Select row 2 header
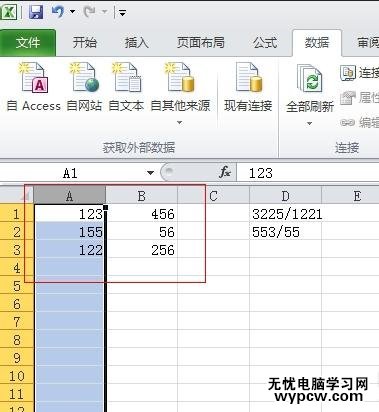This screenshot has height=412, width=379. tap(17, 232)
